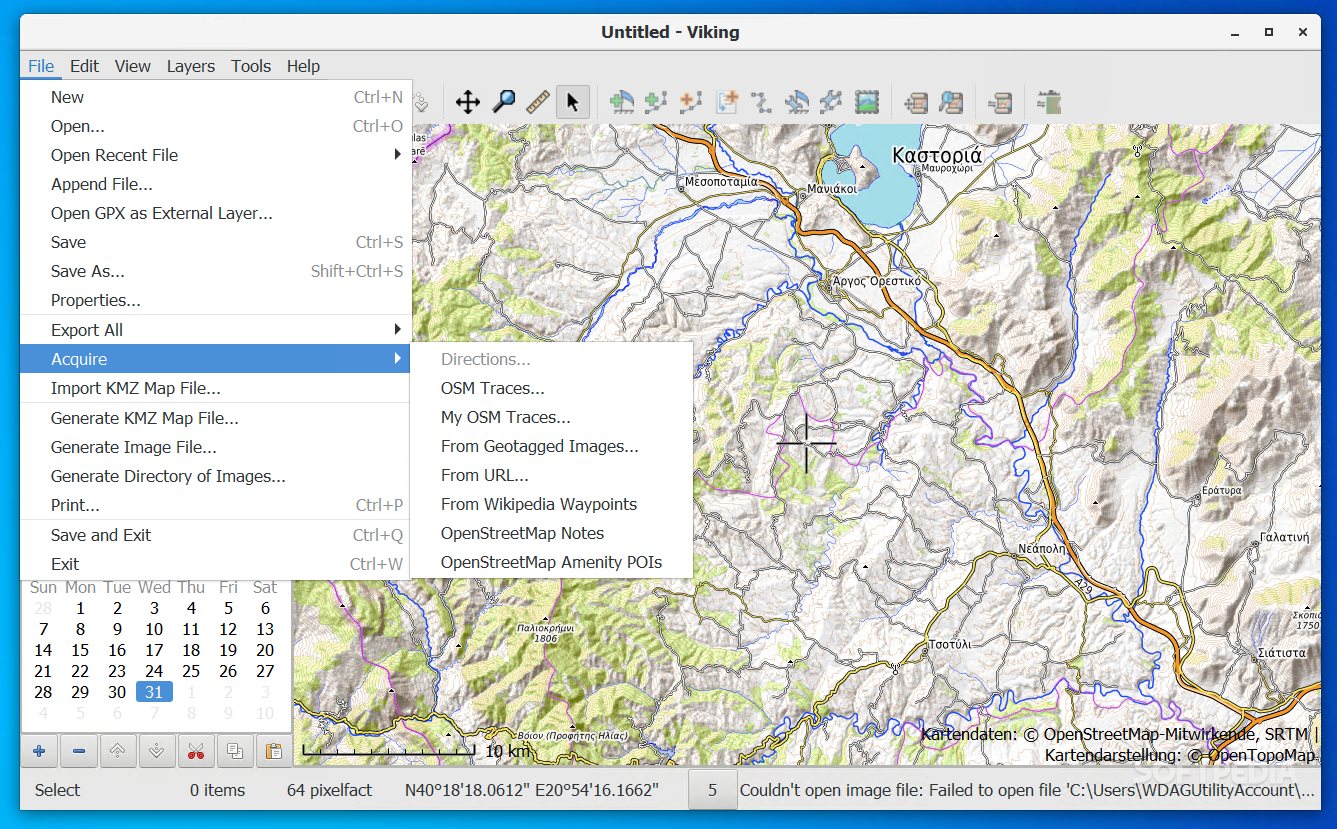
Task: Select the Show Picture tool
Action: pos(867,101)
